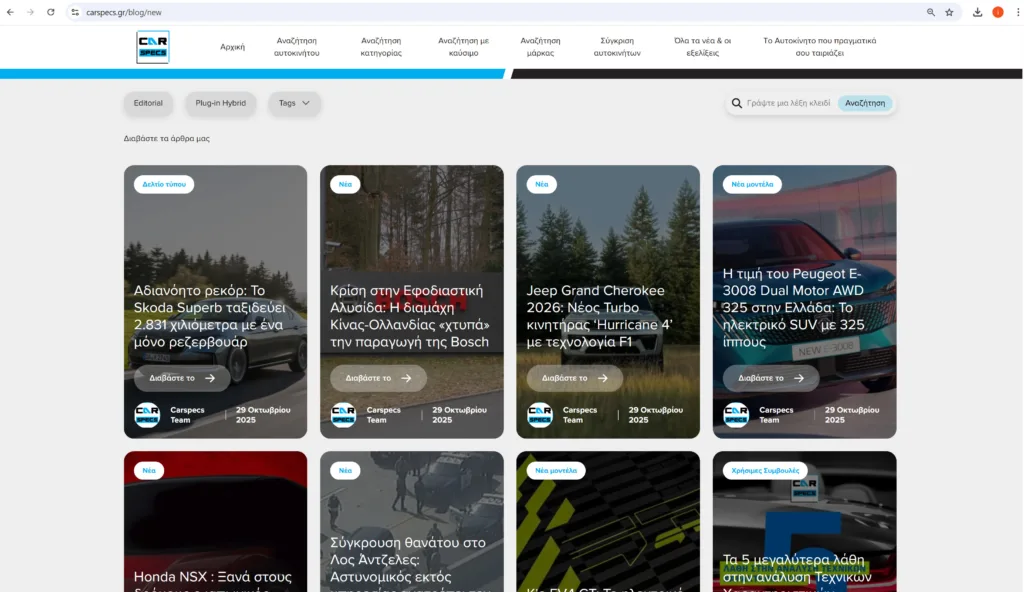This screenshot has height=592, width=1024.
Task: Filter articles by Editorial
Action: [x=148, y=103]
